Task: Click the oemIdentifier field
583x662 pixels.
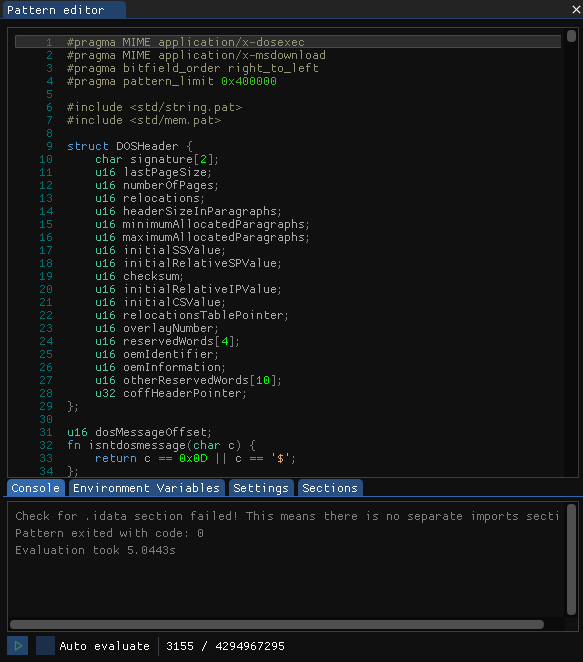Action: (x=157, y=354)
